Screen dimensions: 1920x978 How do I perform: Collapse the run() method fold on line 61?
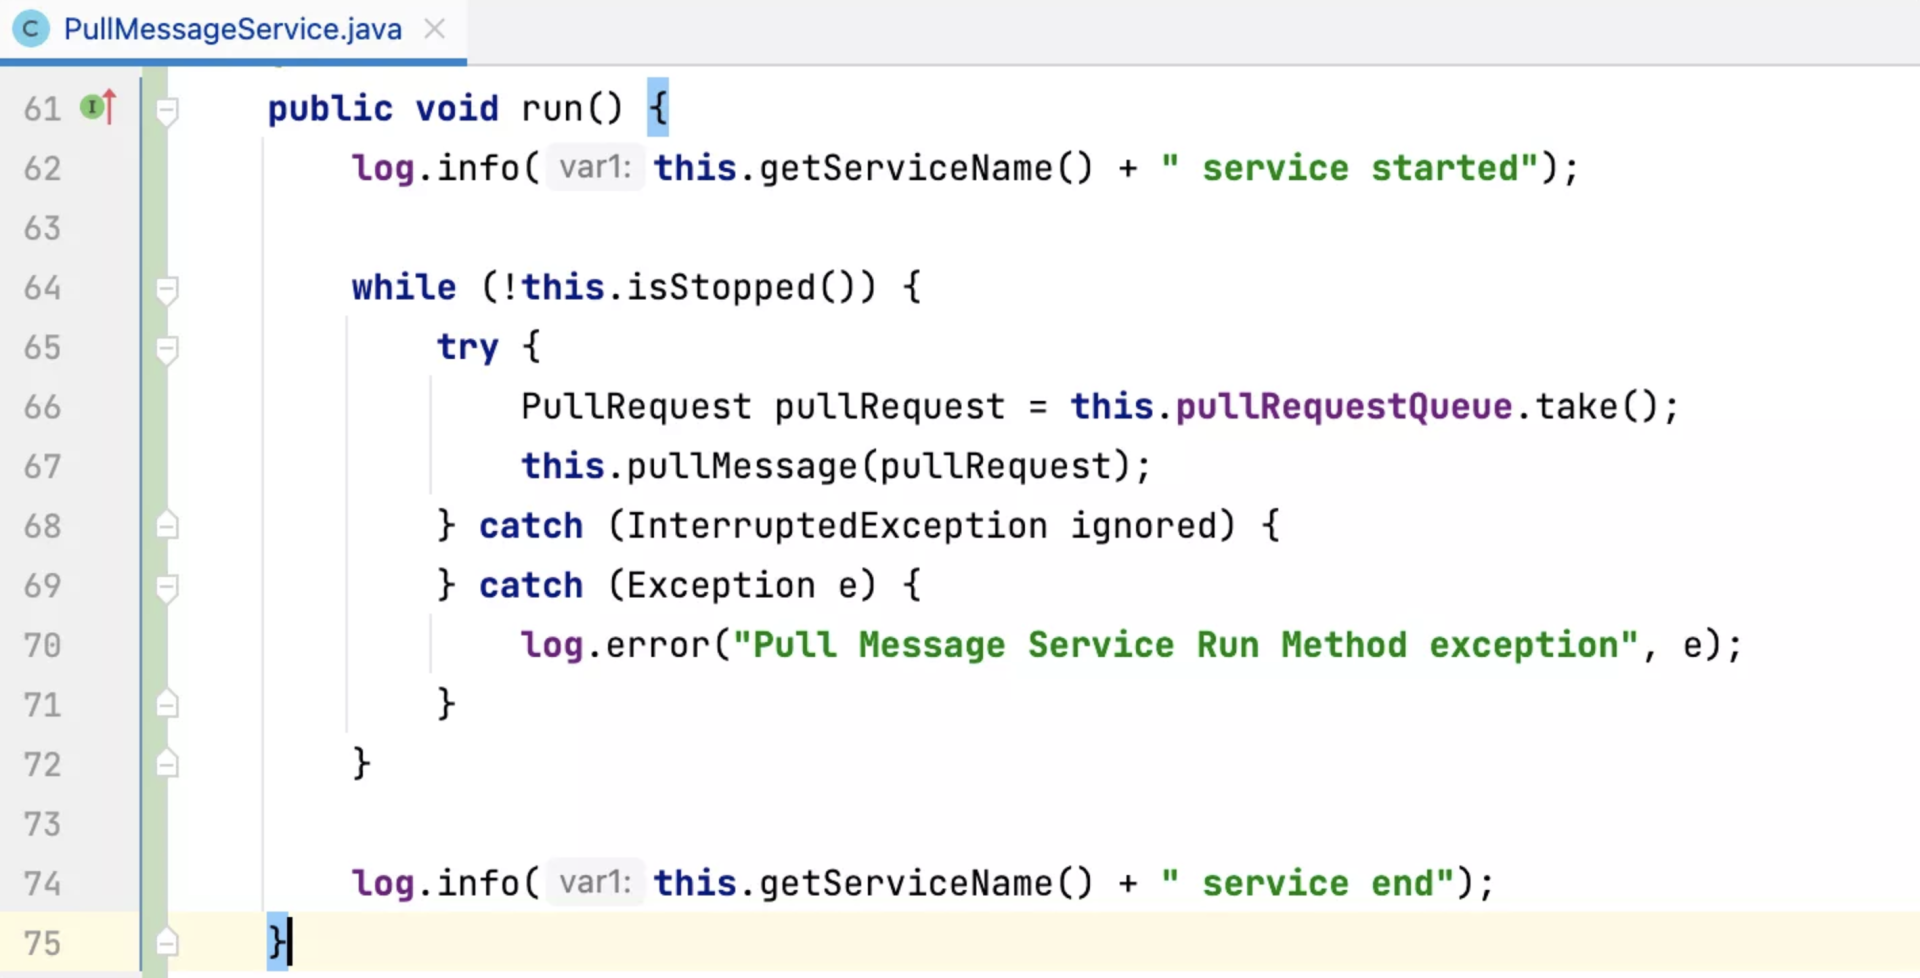167,110
